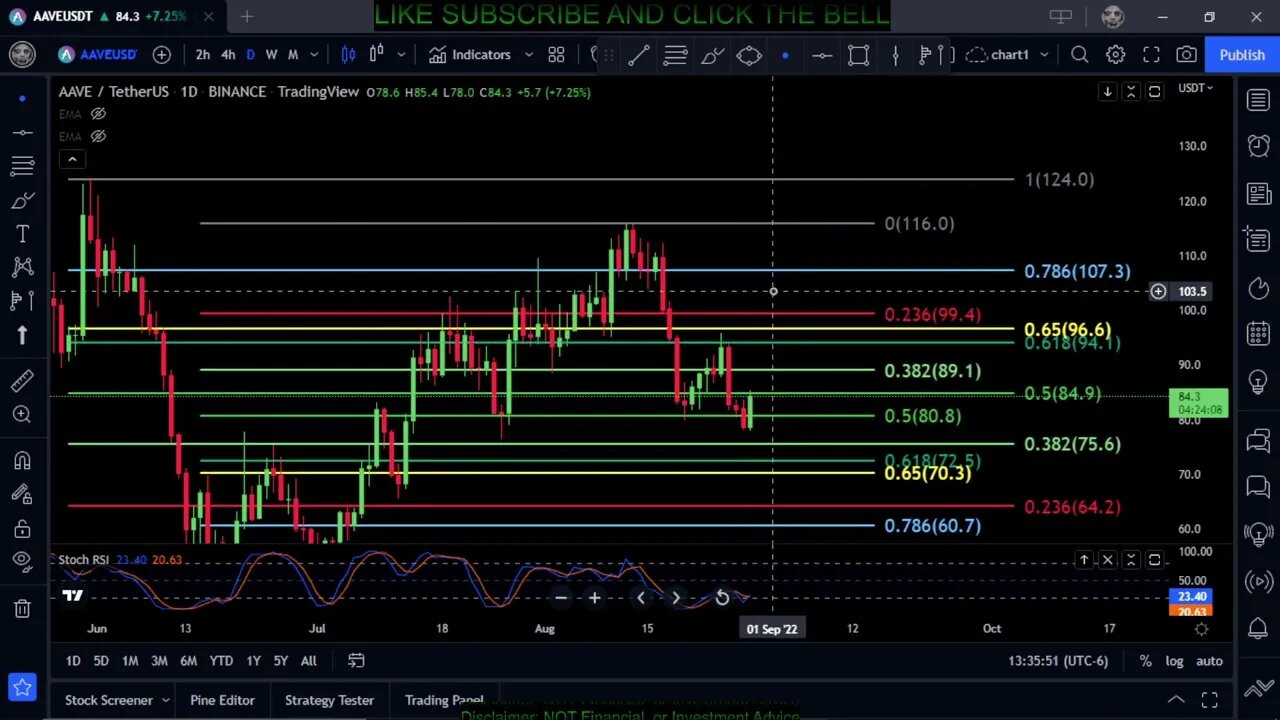Open indicator templates grid icon
Image resolution: width=1280 pixels, height=720 pixels.
click(556, 55)
